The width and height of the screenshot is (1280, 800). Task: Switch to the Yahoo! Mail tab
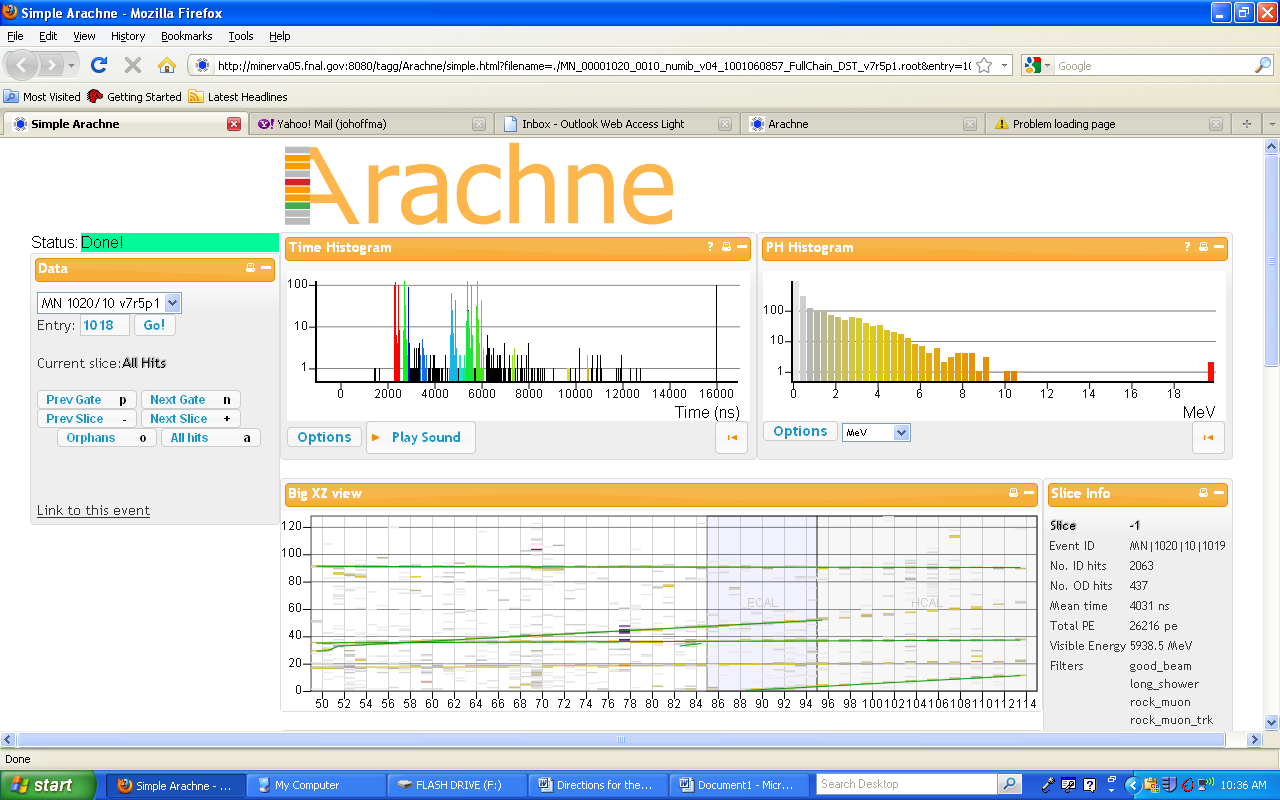[360, 124]
